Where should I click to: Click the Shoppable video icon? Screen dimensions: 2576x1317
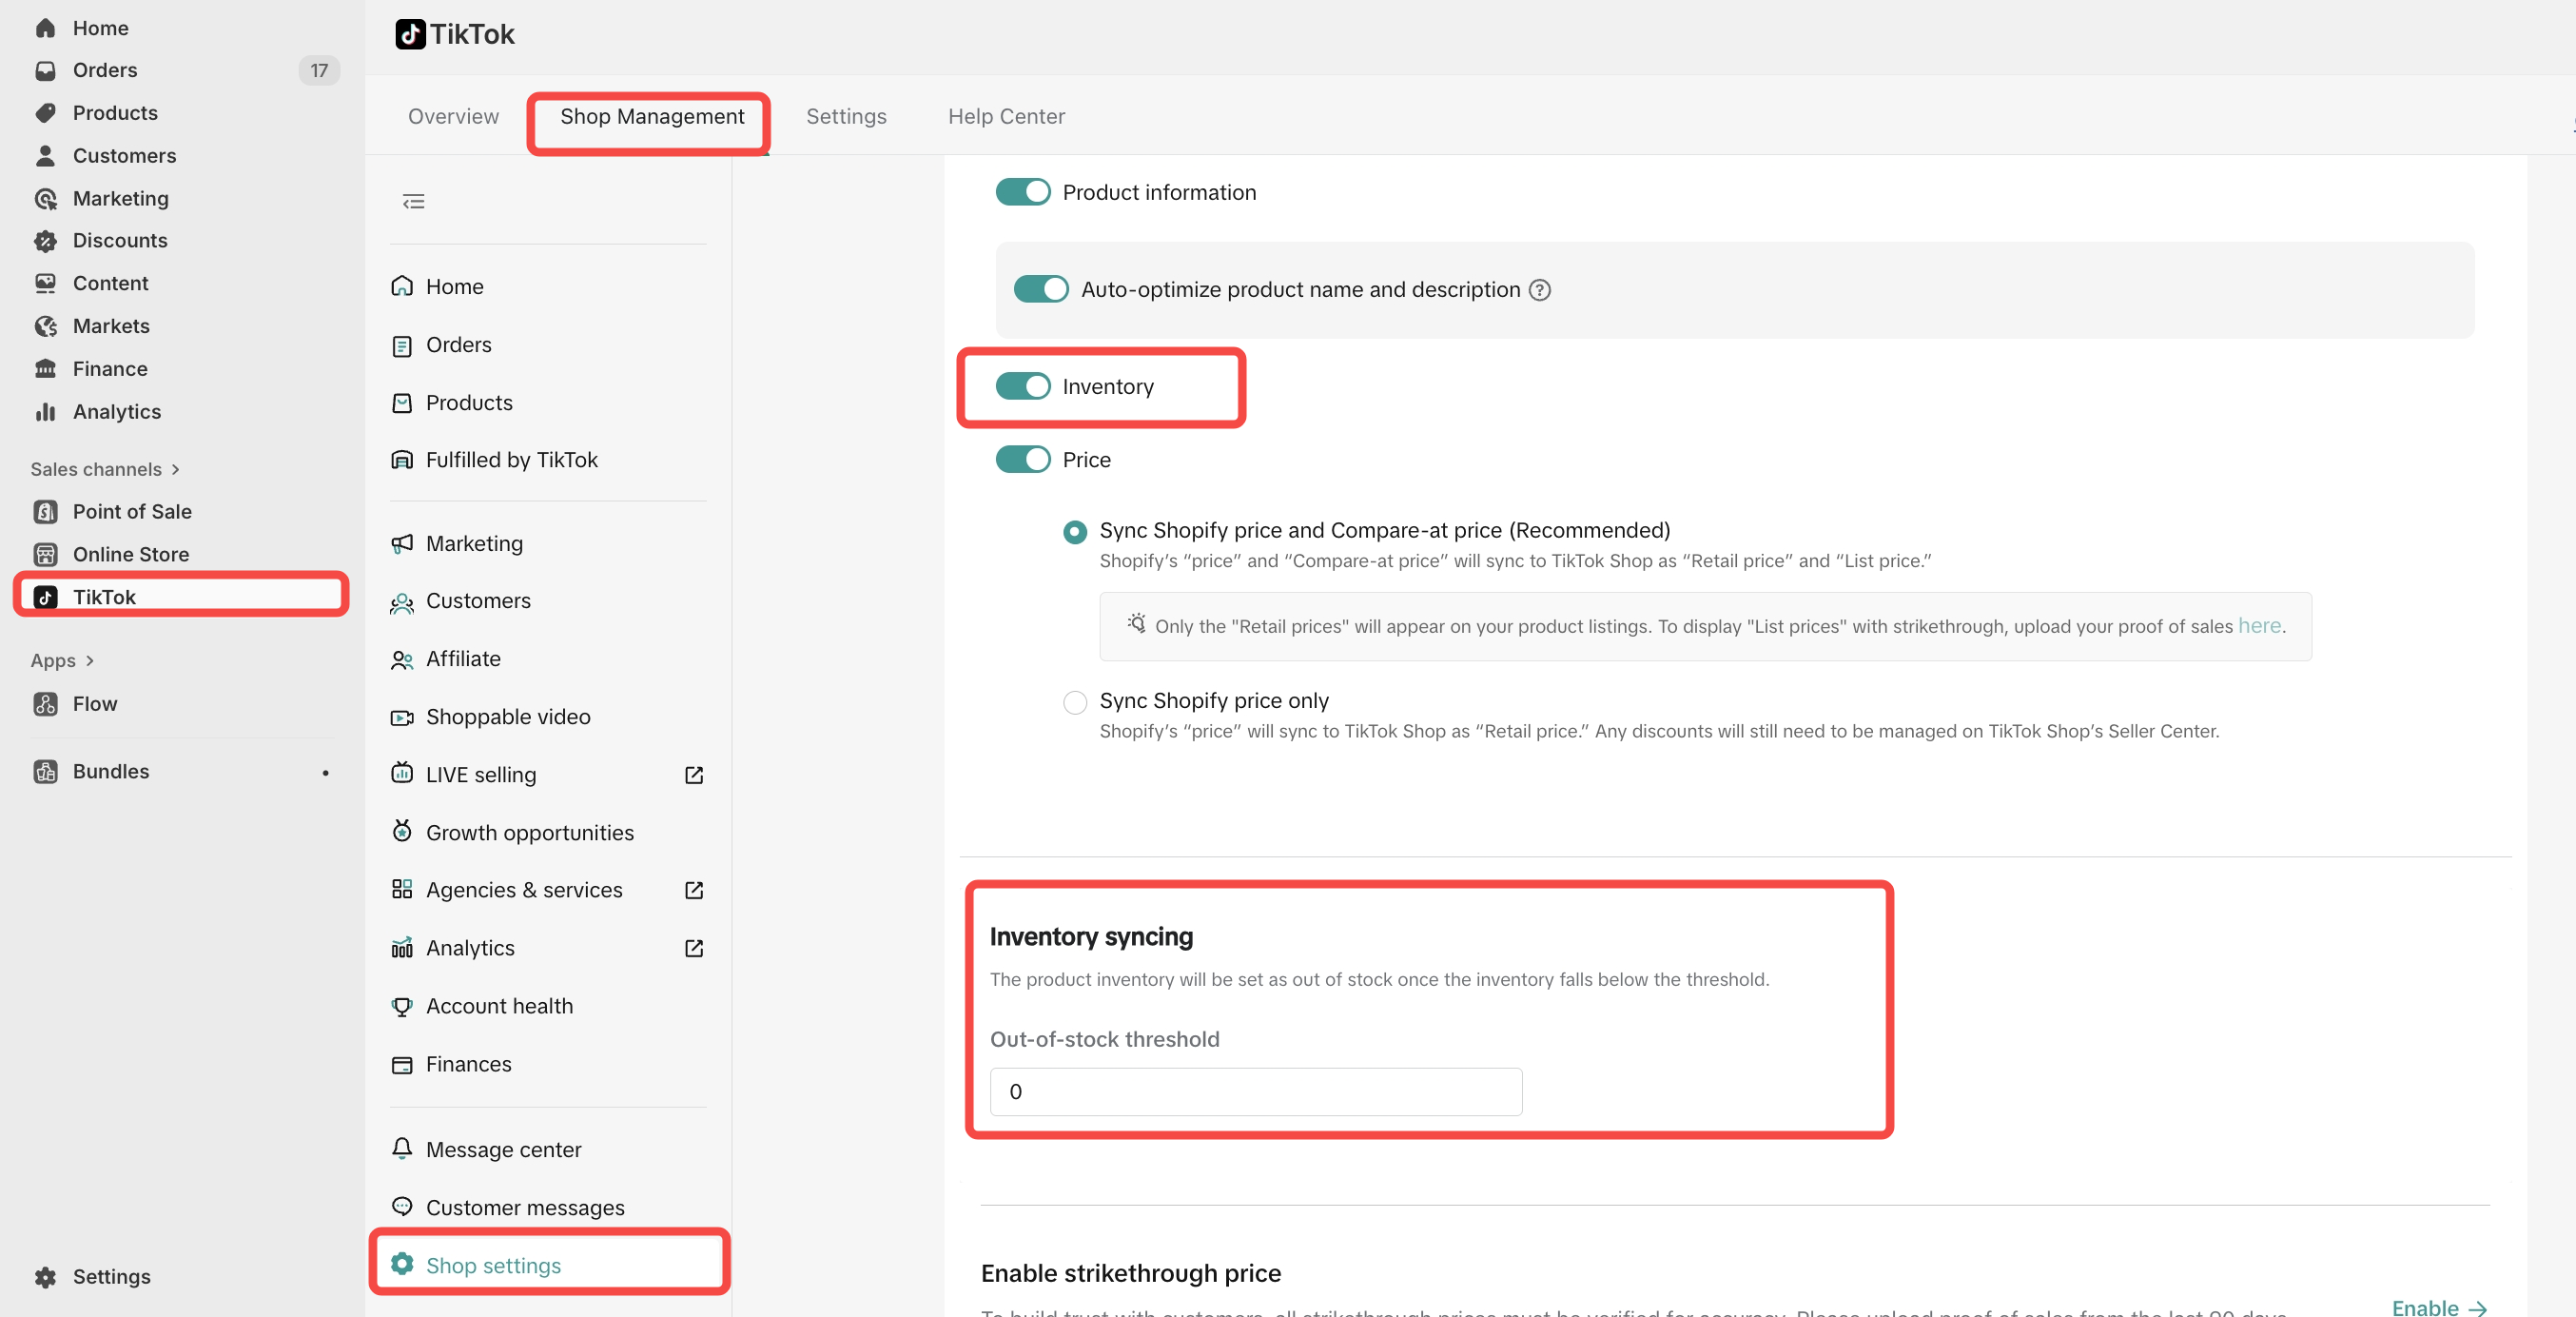pyautogui.click(x=402, y=717)
